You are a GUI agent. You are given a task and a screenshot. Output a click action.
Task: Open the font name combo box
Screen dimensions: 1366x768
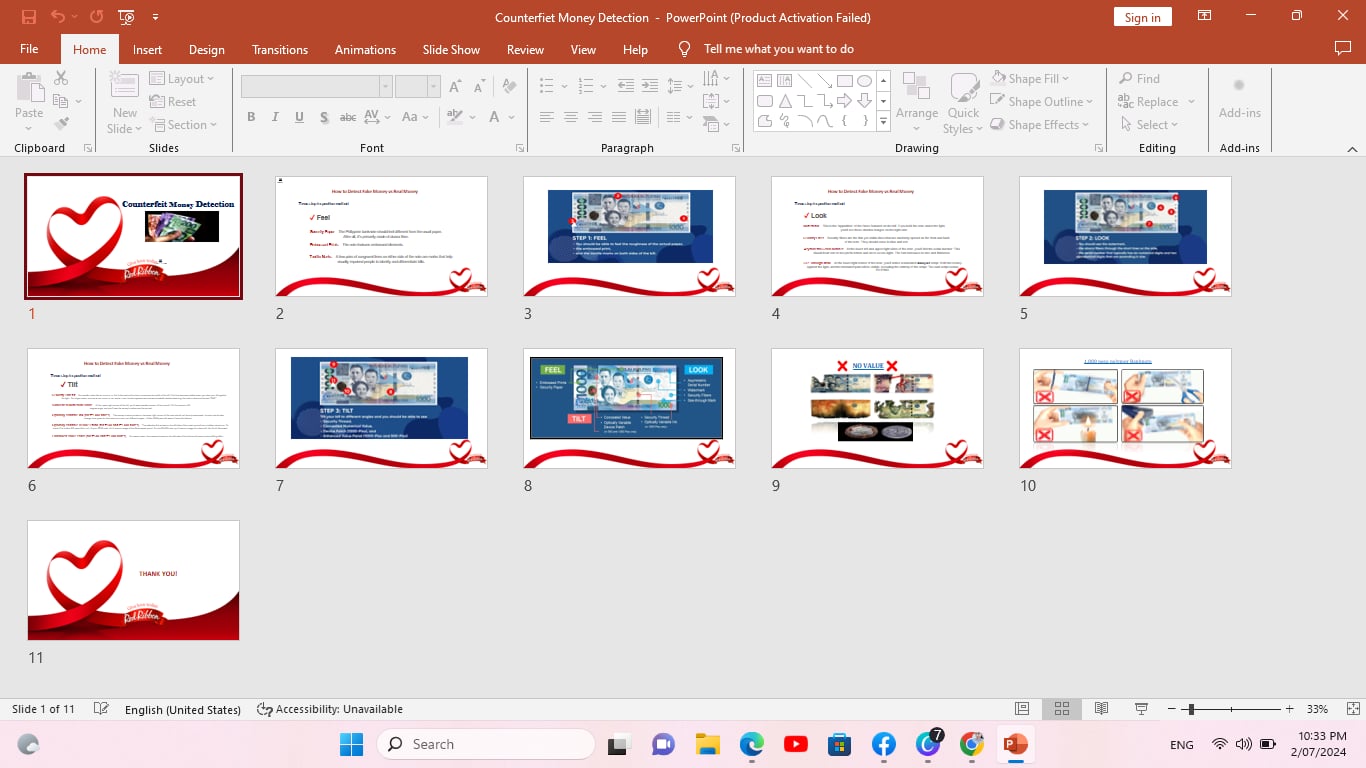pos(316,86)
